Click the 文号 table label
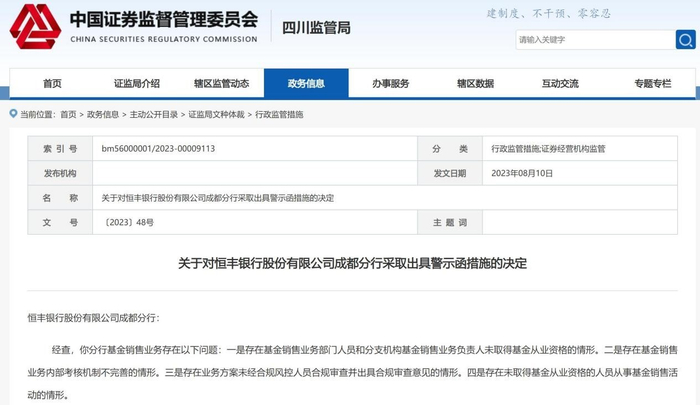Screen dimensions: 700x405 (60, 222)
